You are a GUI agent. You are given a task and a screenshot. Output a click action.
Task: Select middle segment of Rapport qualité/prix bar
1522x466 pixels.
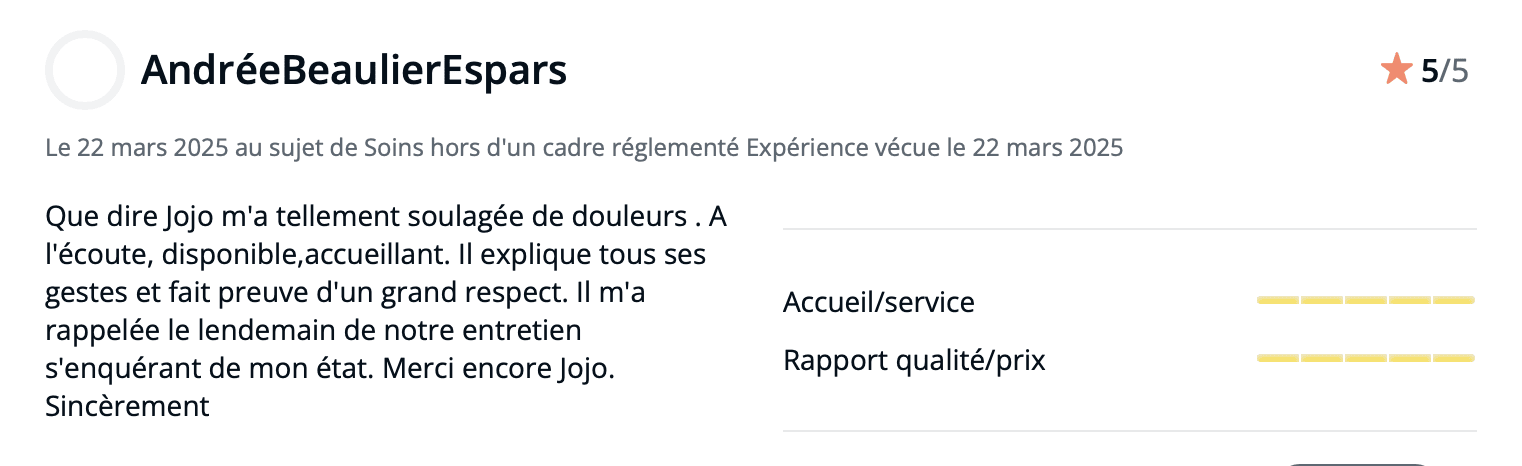1366,358
